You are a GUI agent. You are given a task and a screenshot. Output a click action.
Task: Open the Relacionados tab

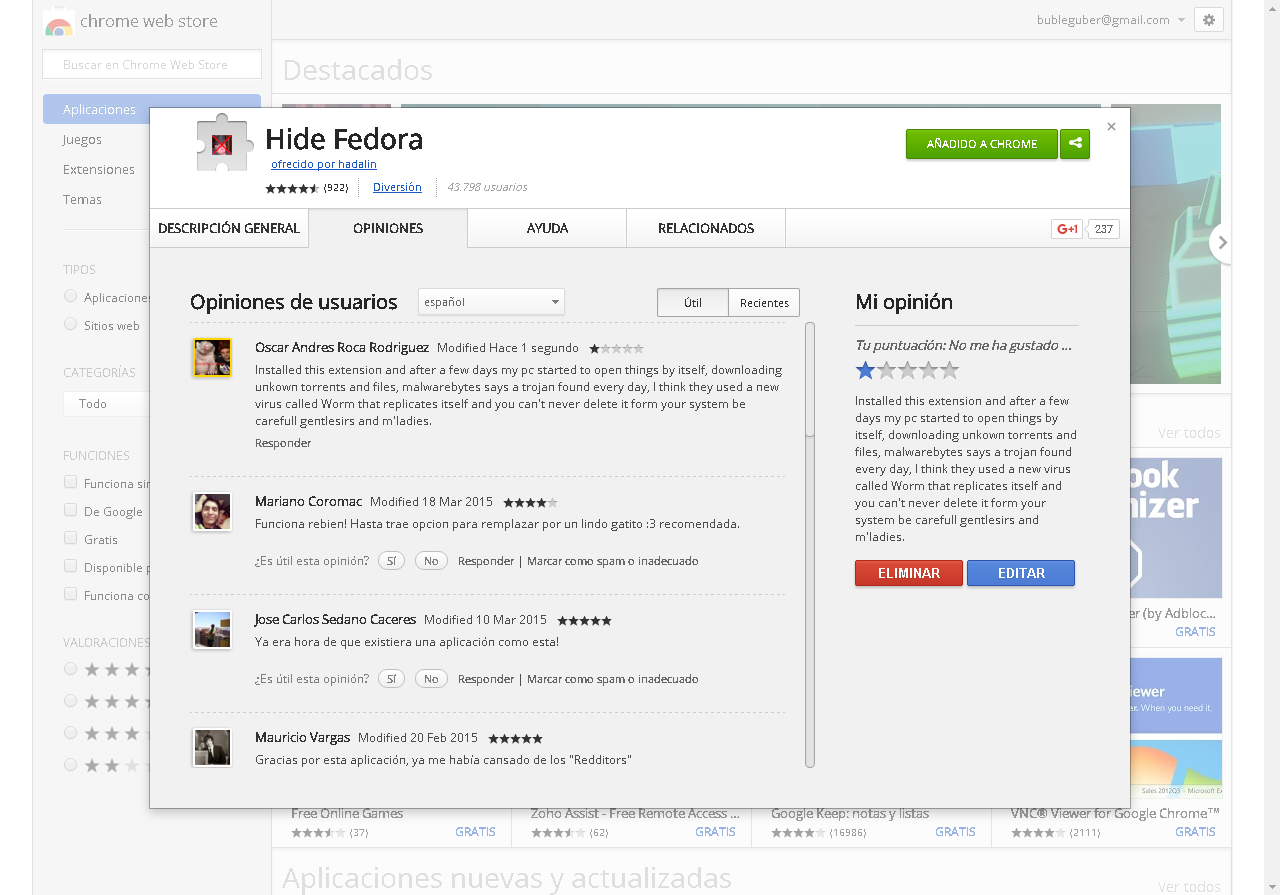coord(706,228)
